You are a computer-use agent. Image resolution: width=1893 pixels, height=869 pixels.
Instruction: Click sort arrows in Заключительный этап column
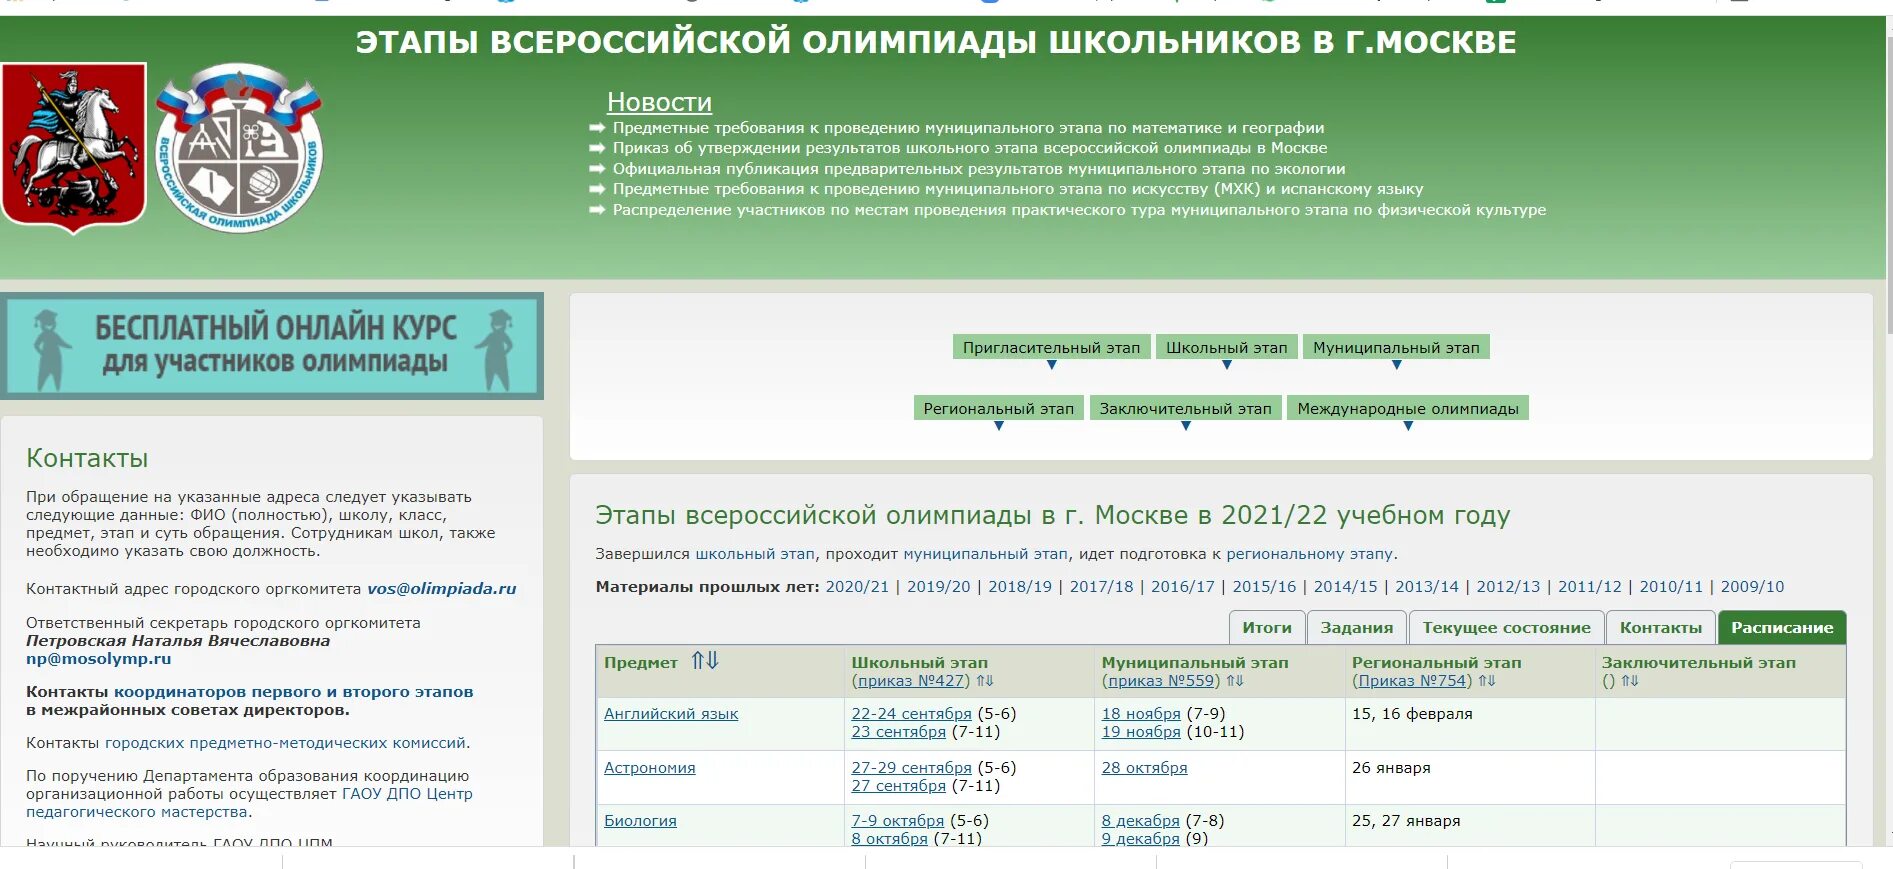pos(1630,681)
